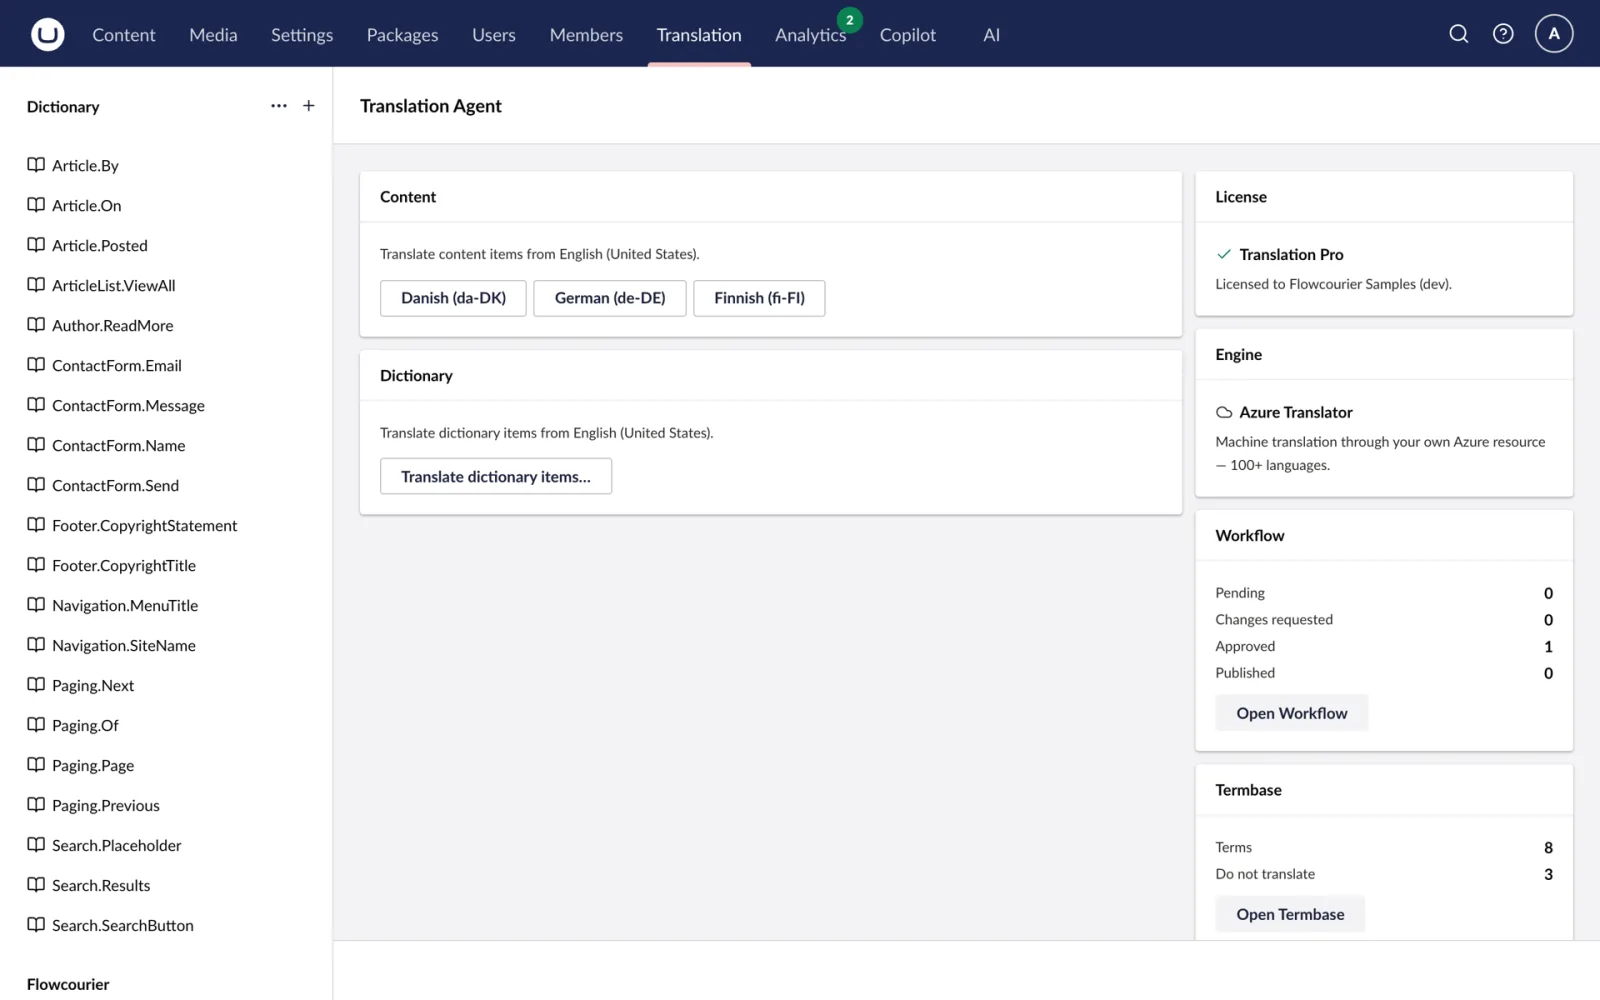Click the cloud icon beside Azure Translator

pos(1224,412)
